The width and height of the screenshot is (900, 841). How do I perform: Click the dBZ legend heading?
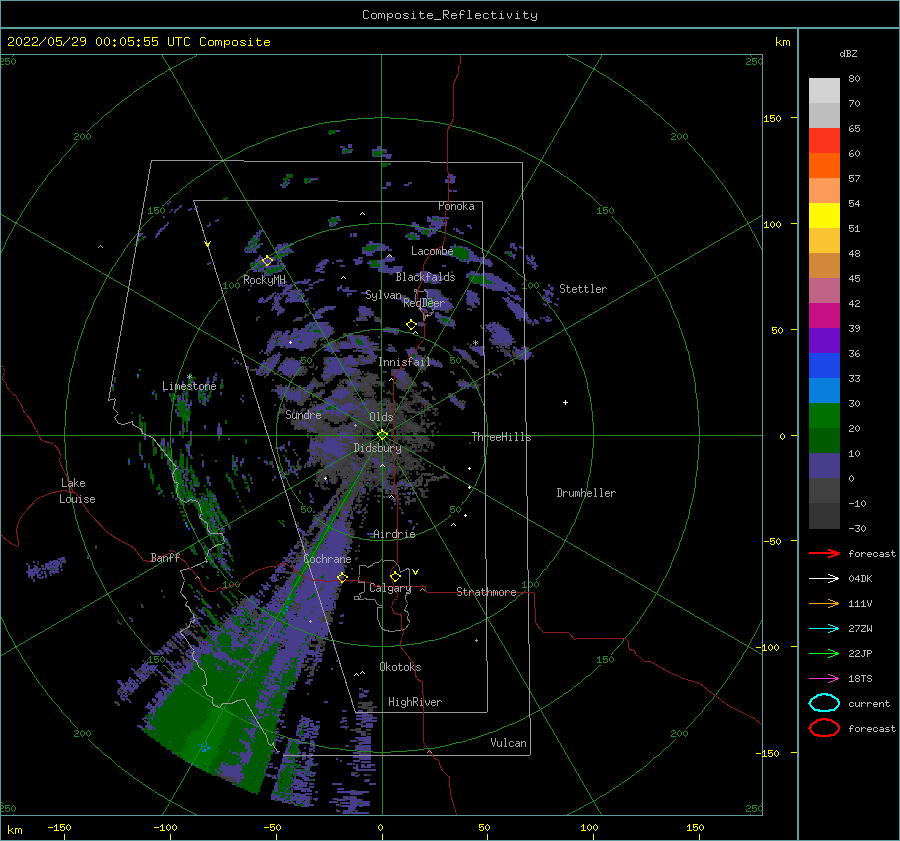848,53
